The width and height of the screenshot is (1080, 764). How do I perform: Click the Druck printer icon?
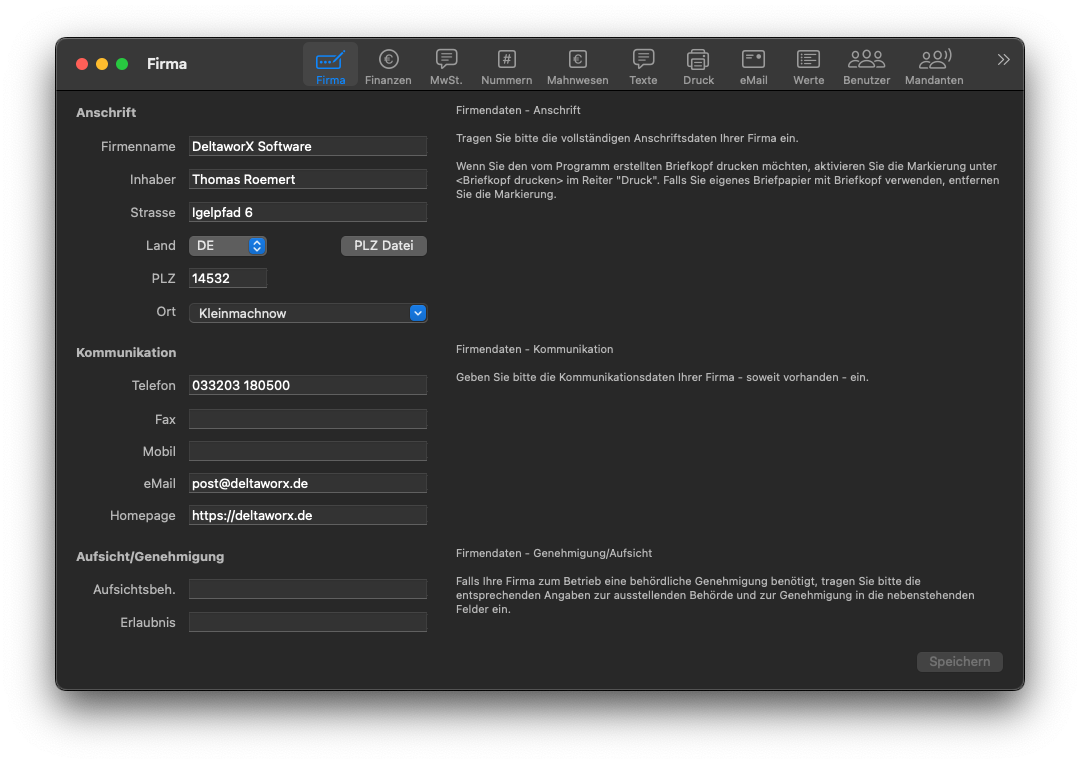coord(698,66)
